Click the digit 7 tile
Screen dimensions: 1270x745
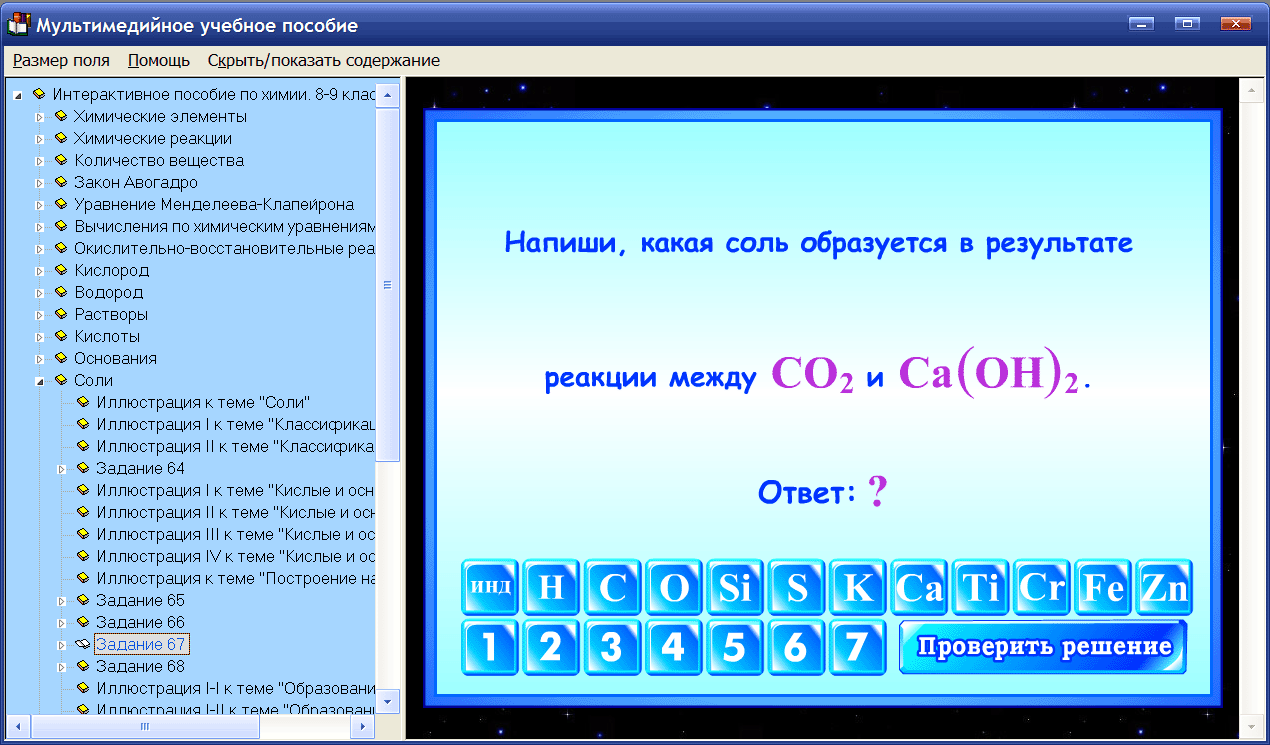(857, 646)
